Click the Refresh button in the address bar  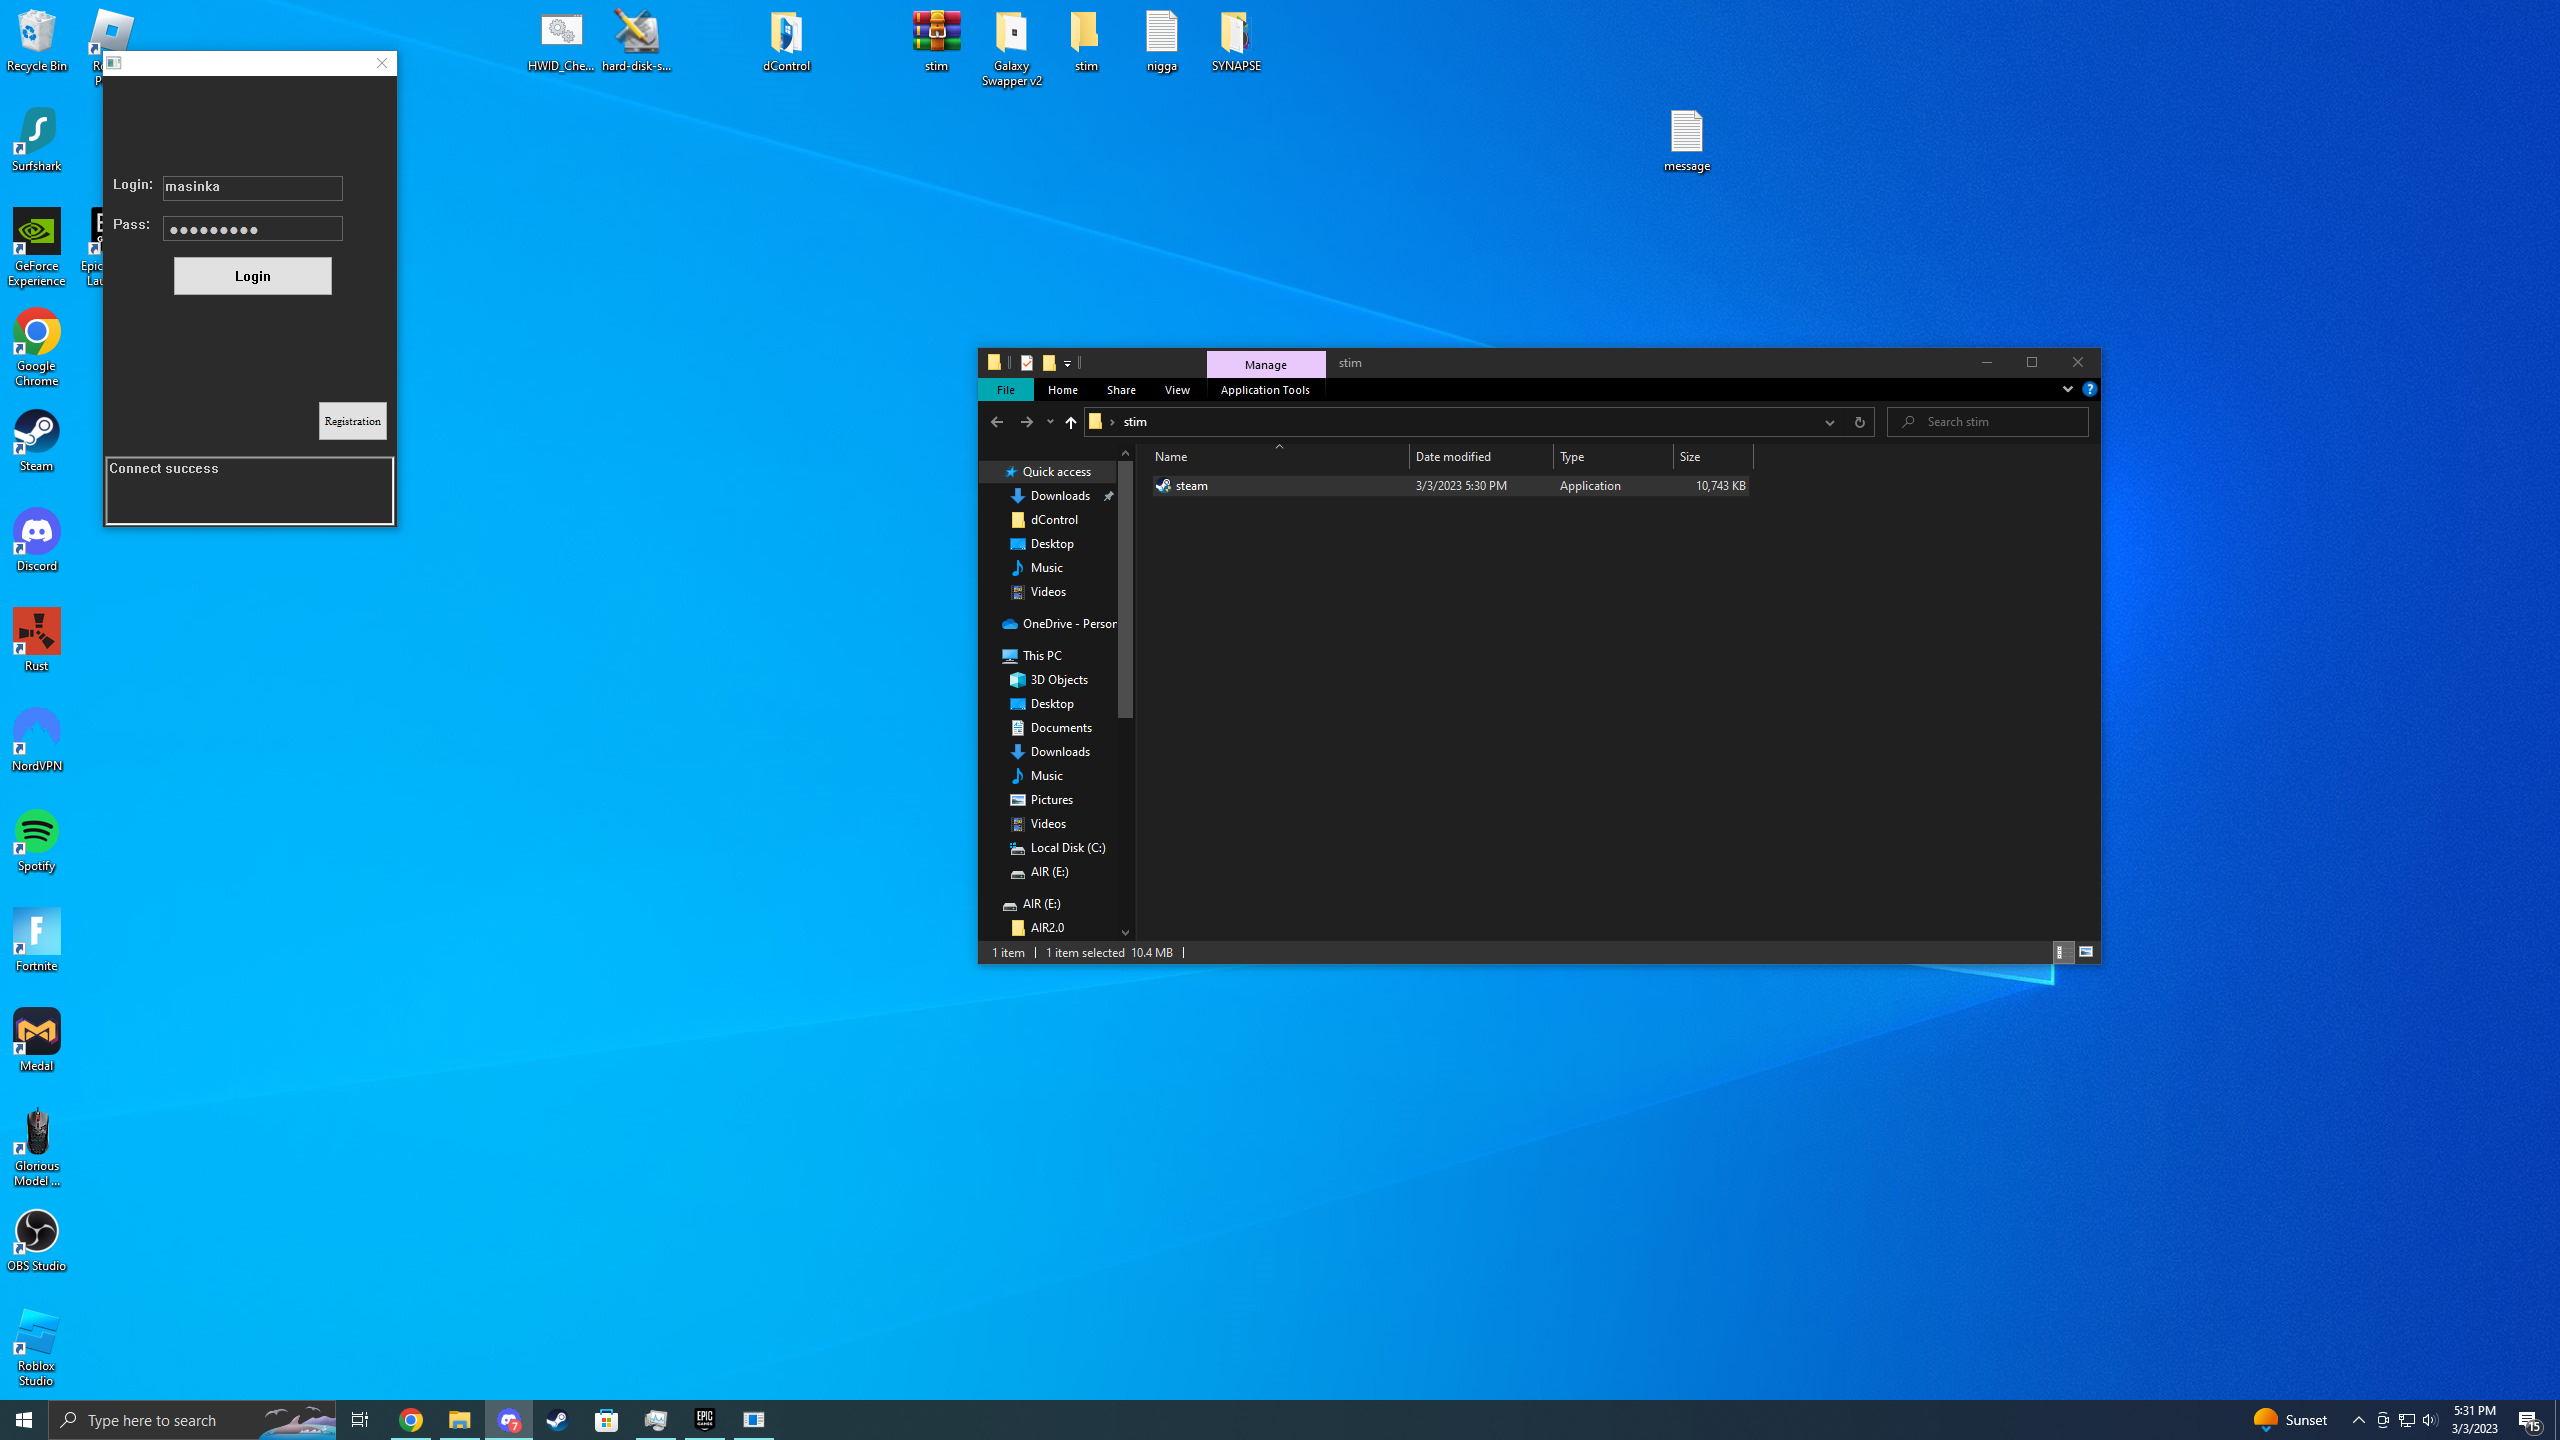(1859, 422)
